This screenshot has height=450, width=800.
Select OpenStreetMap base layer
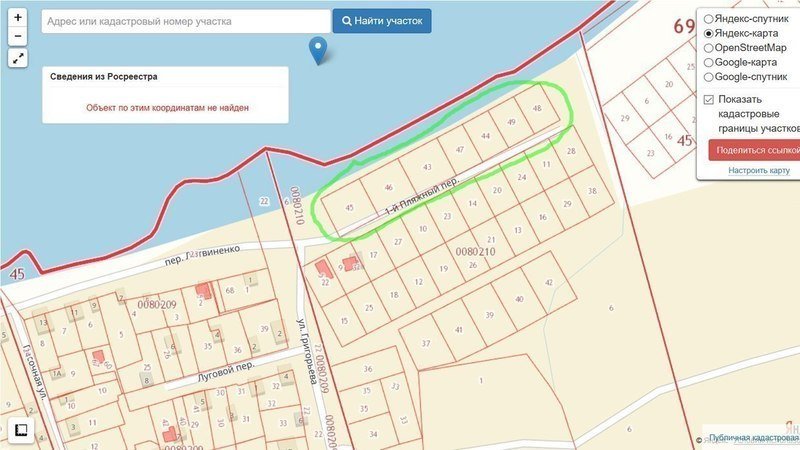708,47
